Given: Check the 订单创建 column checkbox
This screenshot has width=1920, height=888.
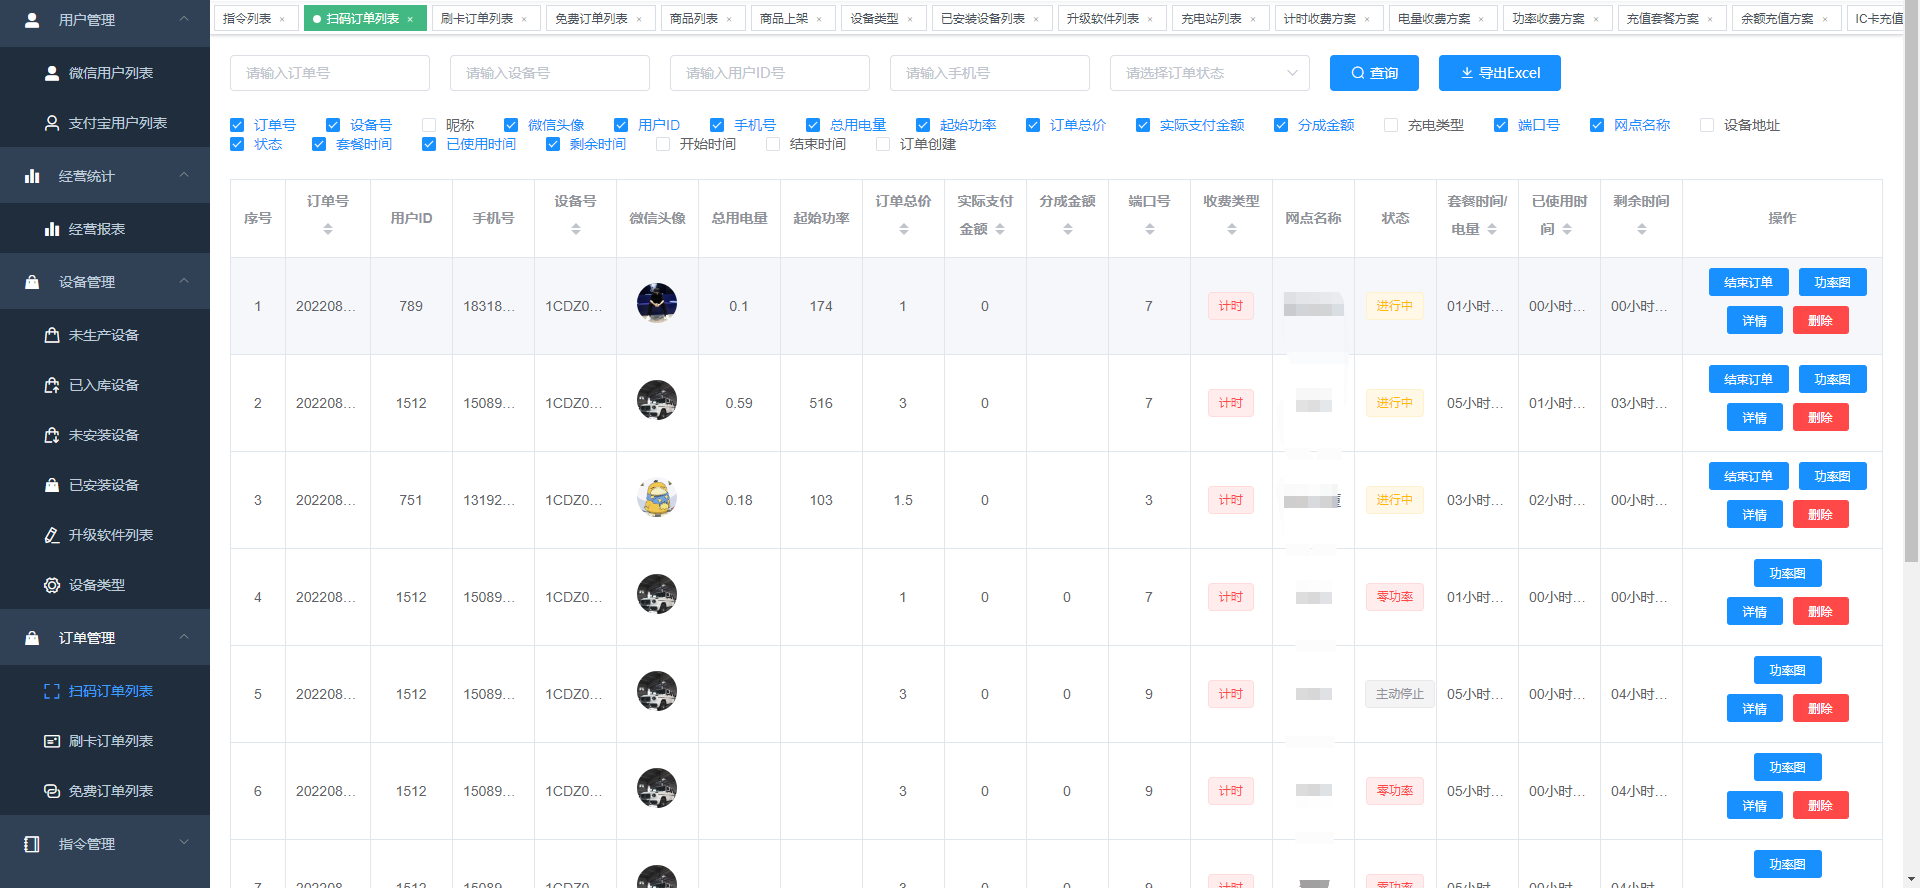Looking at the screenshot, I should 883,144.
